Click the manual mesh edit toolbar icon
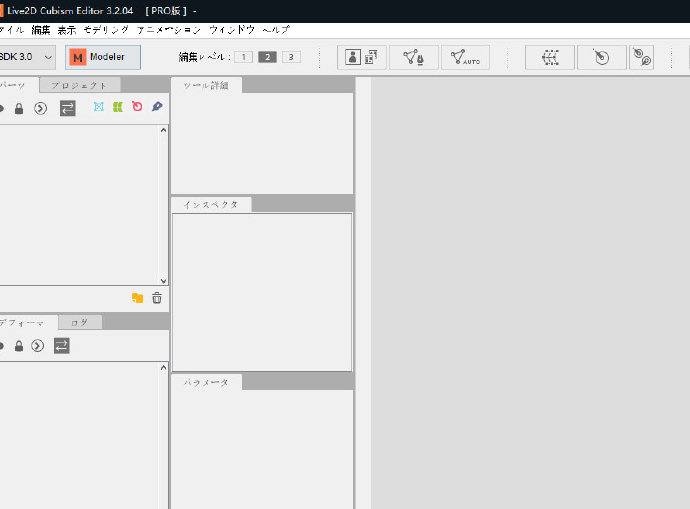 point(413,57)
